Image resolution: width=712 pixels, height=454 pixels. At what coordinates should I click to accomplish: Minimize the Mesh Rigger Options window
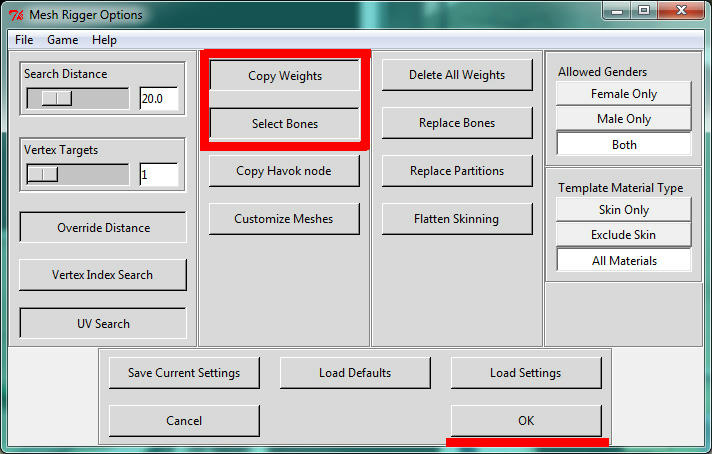click(x=617, y=10)
